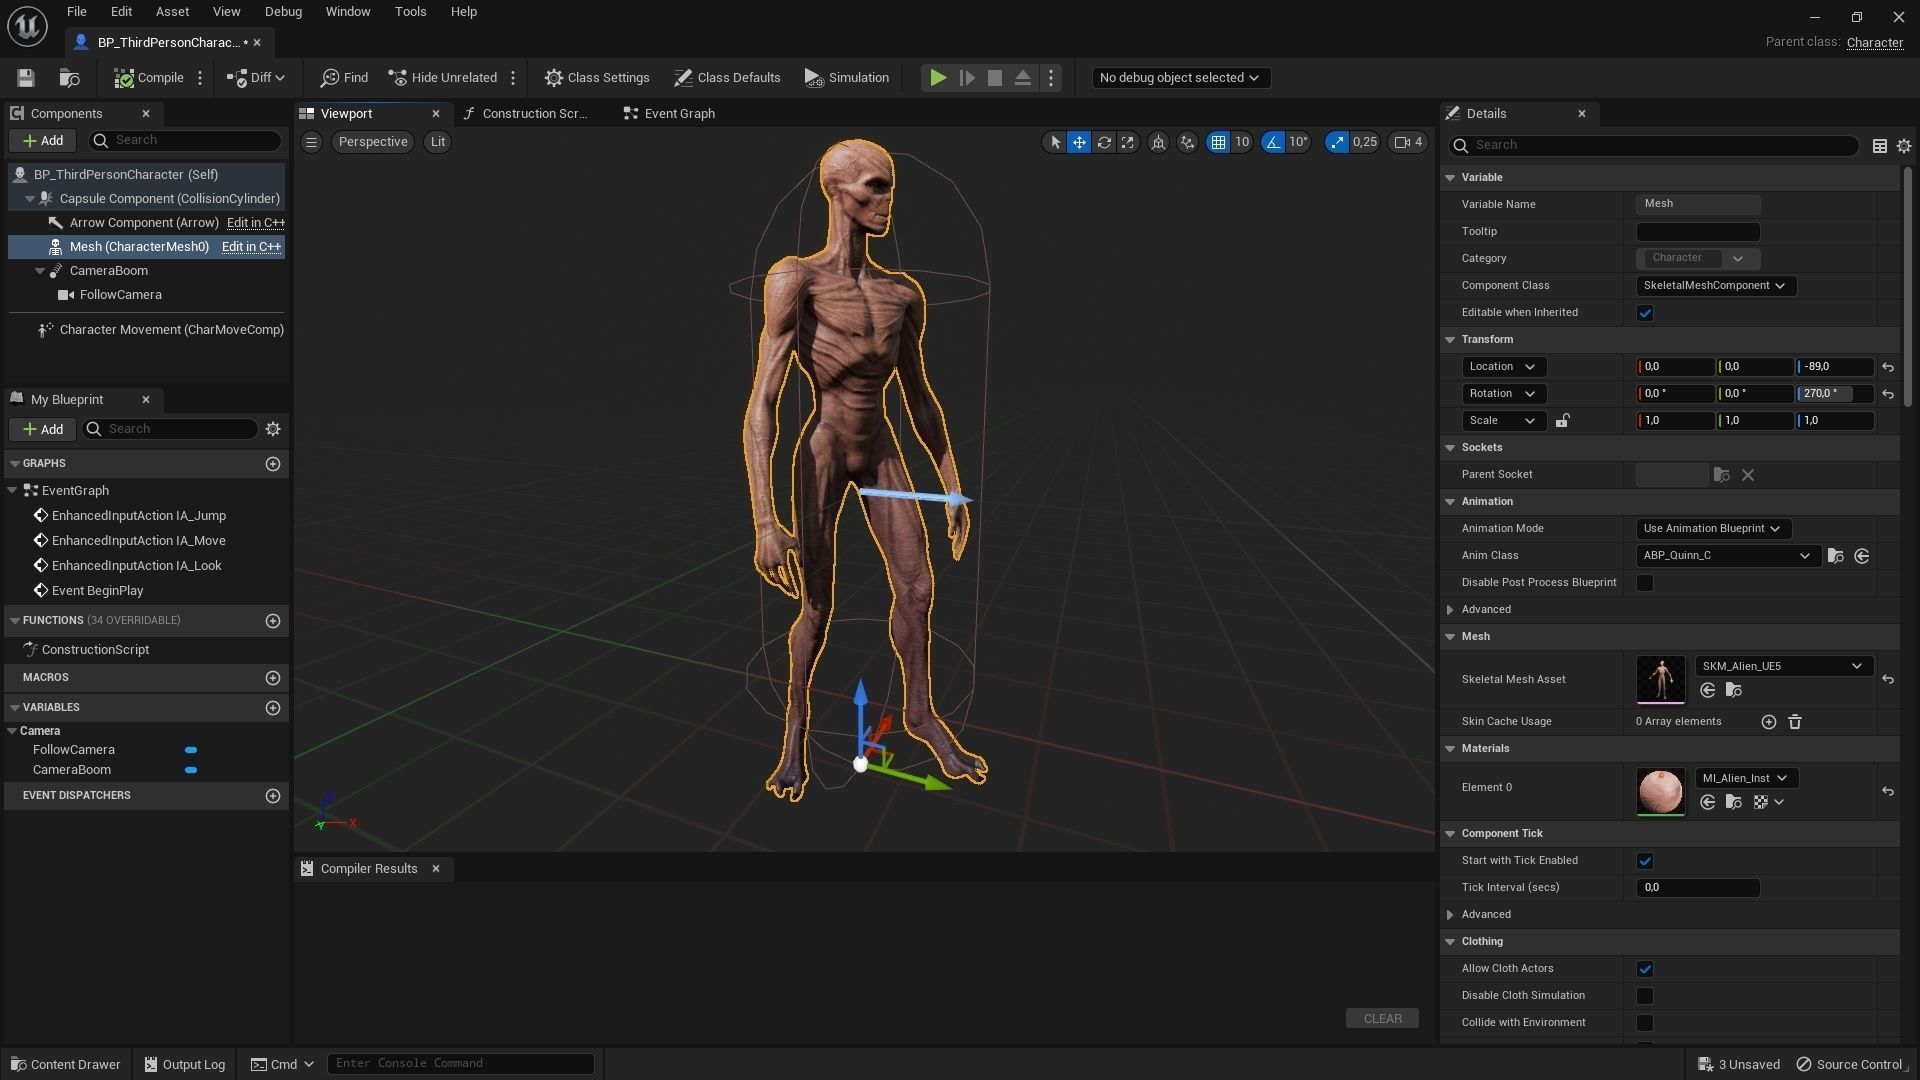Toggle FollowCamera variable visibility pill

pos(190,750)
